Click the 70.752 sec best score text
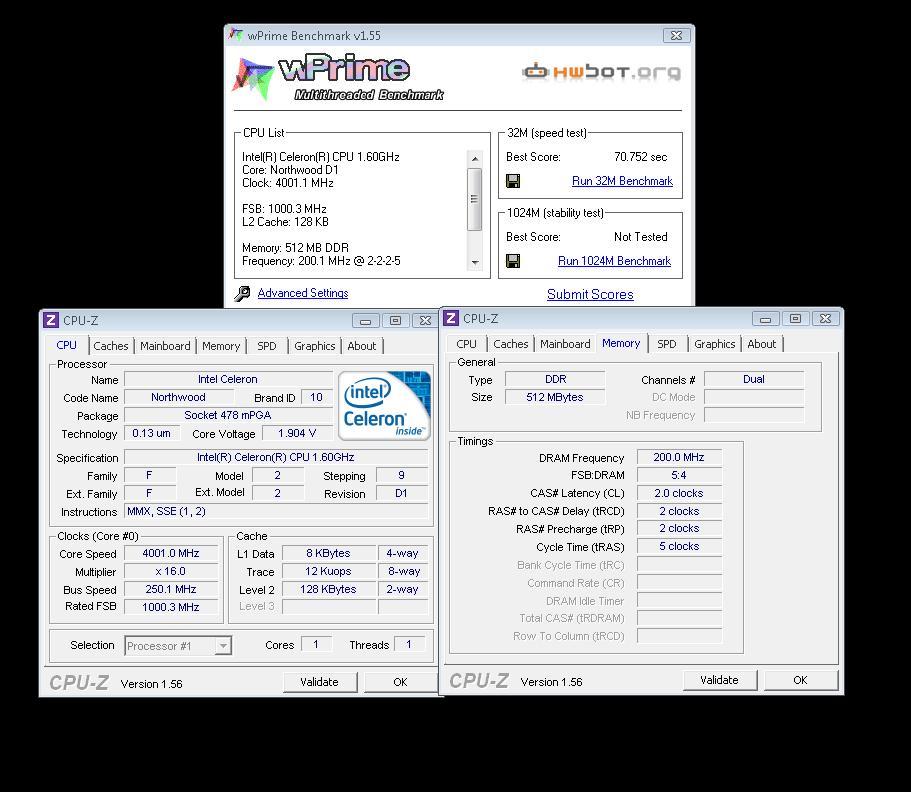This screenshot has height=792, width=911. click(x=641, y=157)
